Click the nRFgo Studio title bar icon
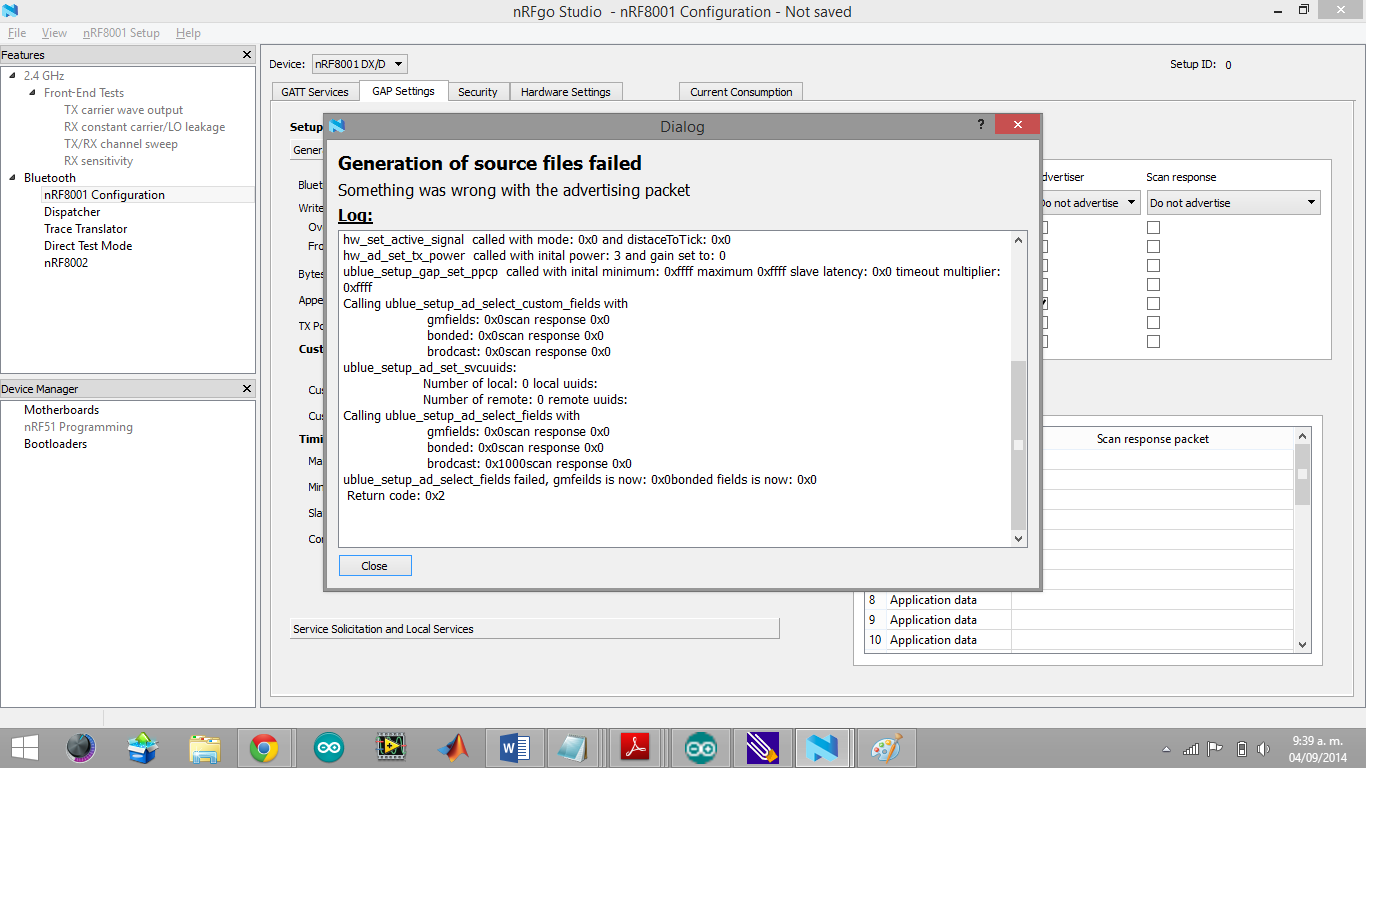 (x=10, y=11)
